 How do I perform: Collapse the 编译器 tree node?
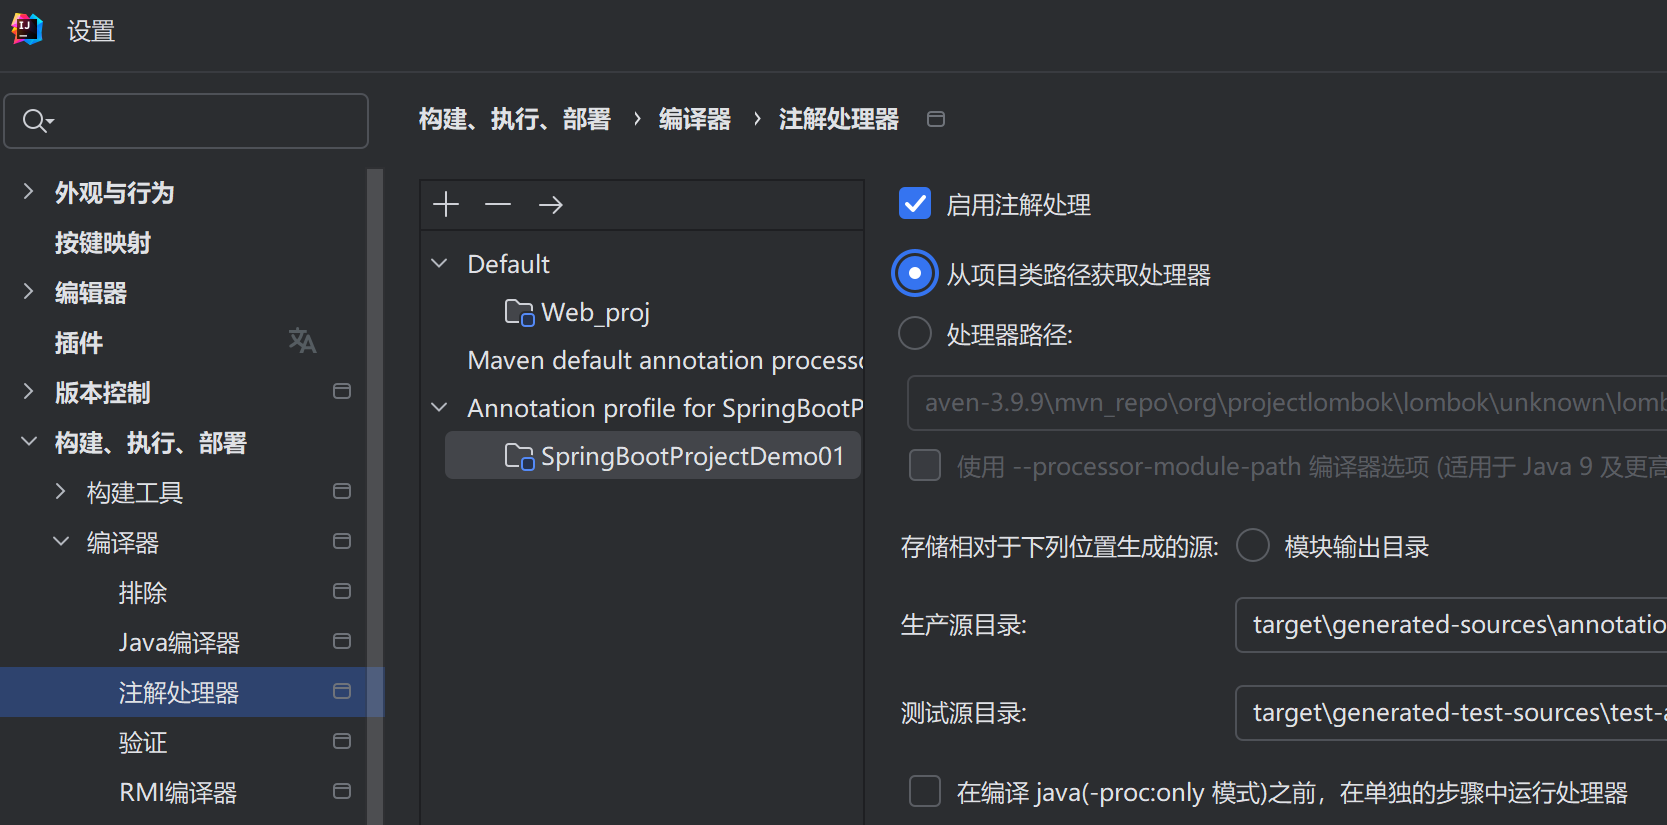pos(60,541)
